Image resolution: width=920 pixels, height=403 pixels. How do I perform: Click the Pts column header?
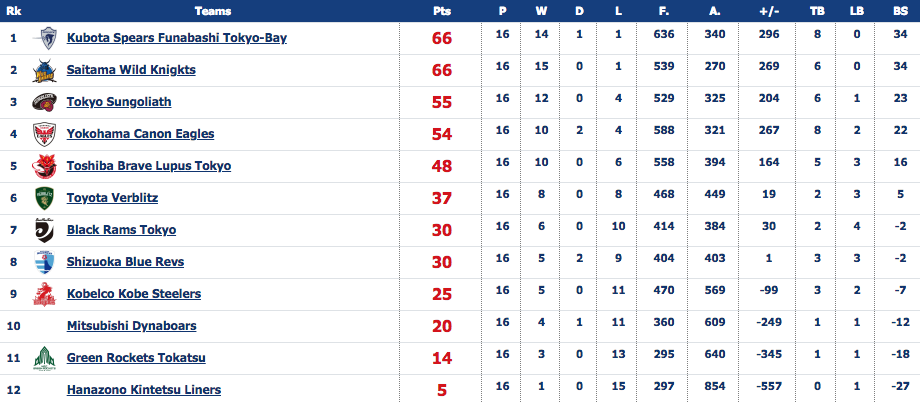[x=441, y=11]
